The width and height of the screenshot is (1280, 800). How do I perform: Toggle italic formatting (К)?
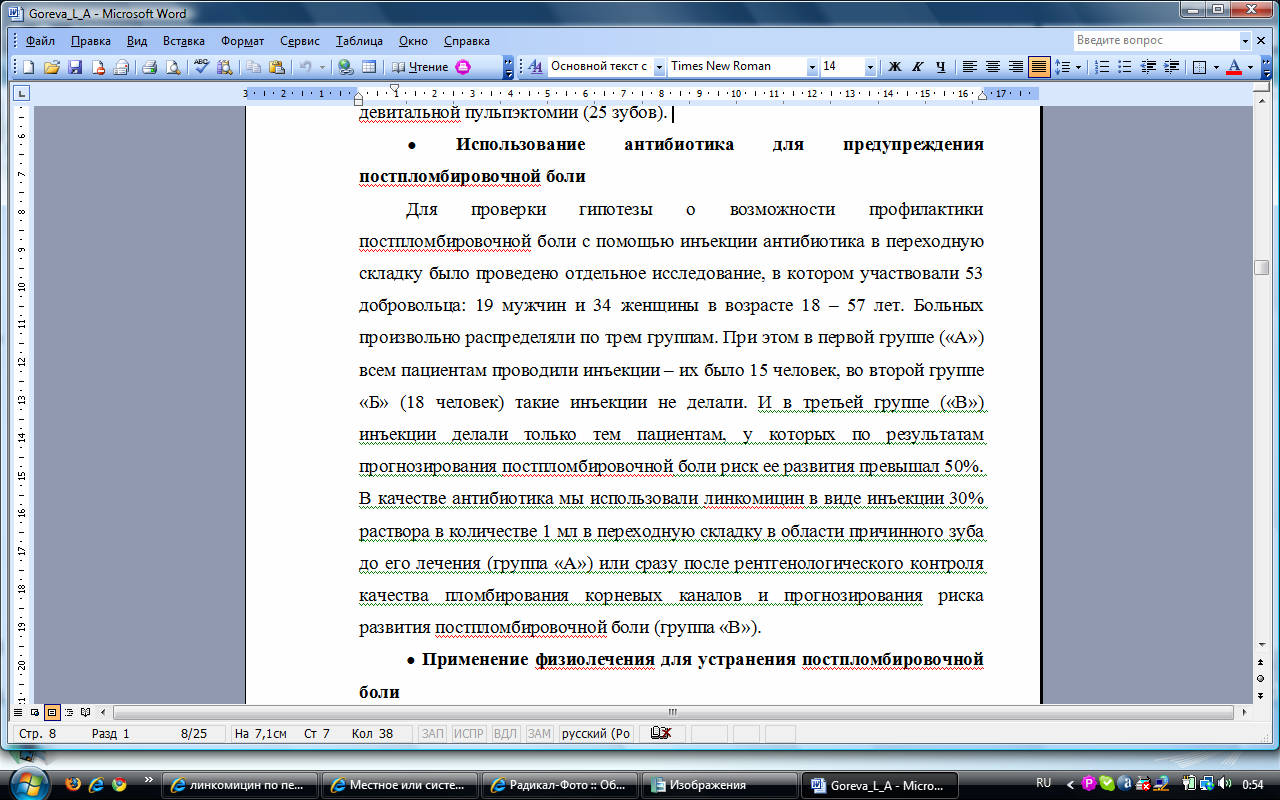(918, 67)
